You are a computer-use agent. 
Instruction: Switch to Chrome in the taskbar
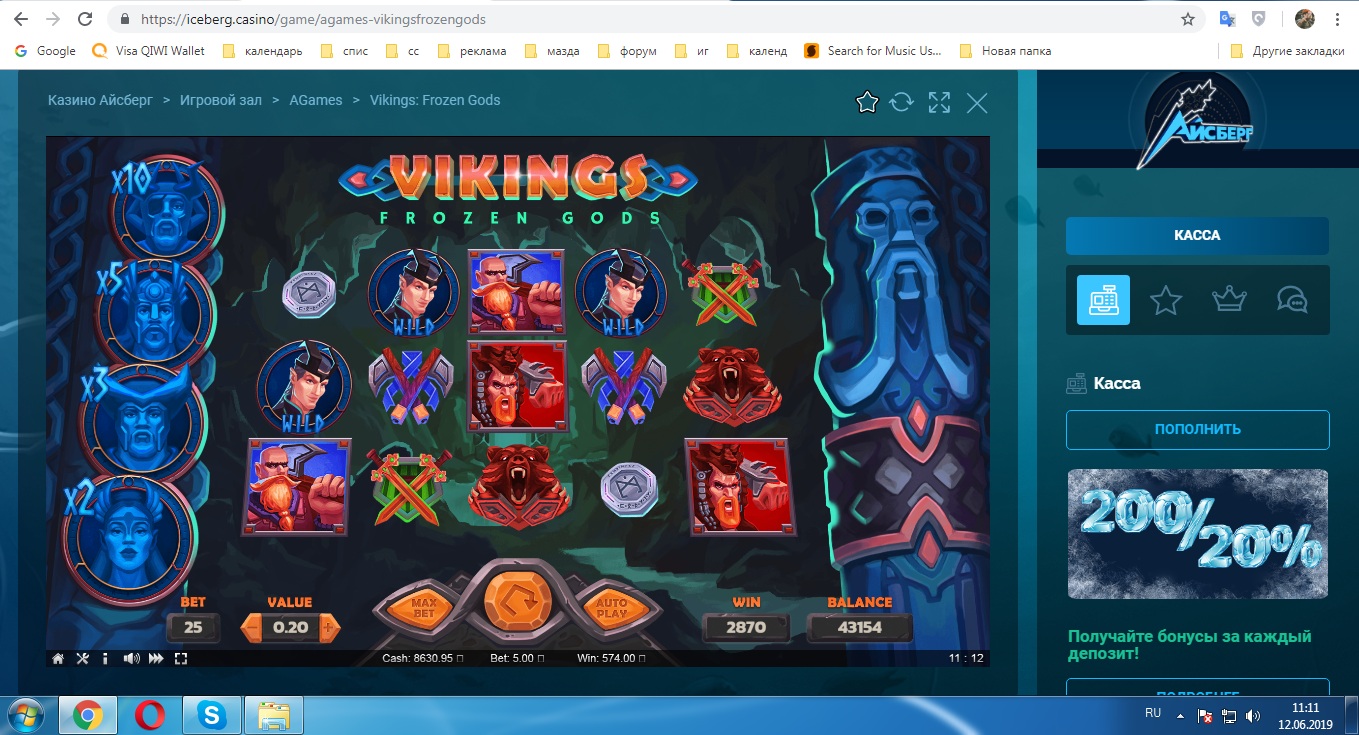pos(88,715)
